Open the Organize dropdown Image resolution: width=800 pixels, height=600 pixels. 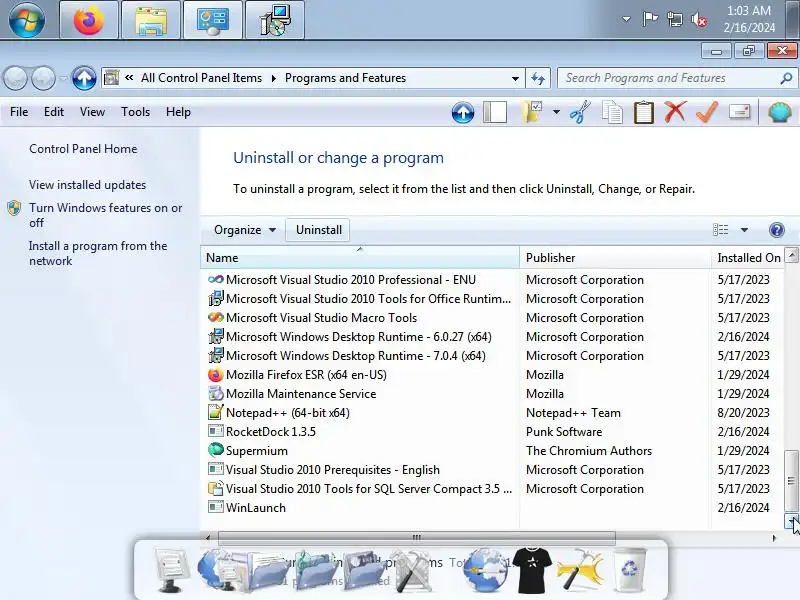click(245, 230)
